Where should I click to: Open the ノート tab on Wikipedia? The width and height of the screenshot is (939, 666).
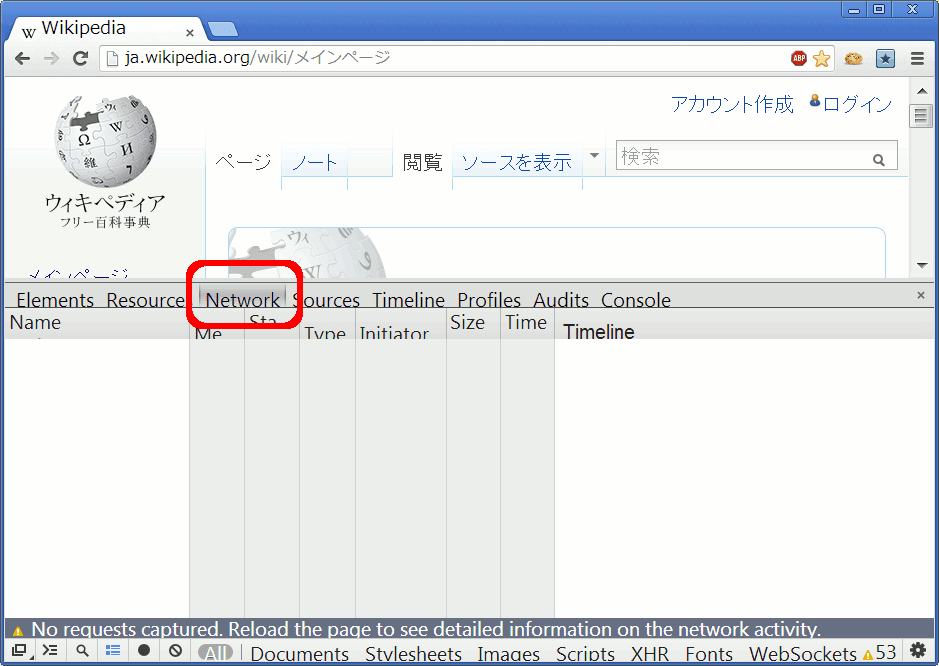(314, 162)
